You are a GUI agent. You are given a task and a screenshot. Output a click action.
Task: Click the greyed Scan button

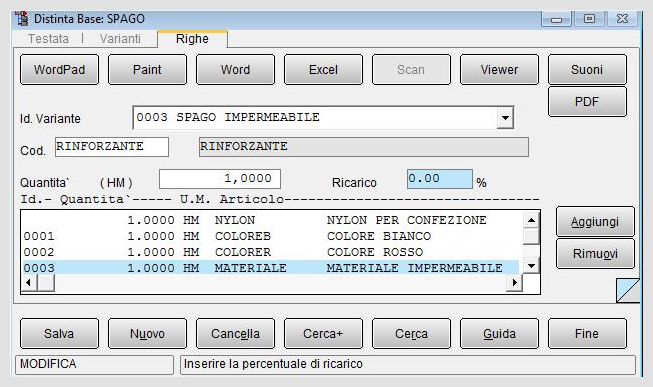[411, 70]
